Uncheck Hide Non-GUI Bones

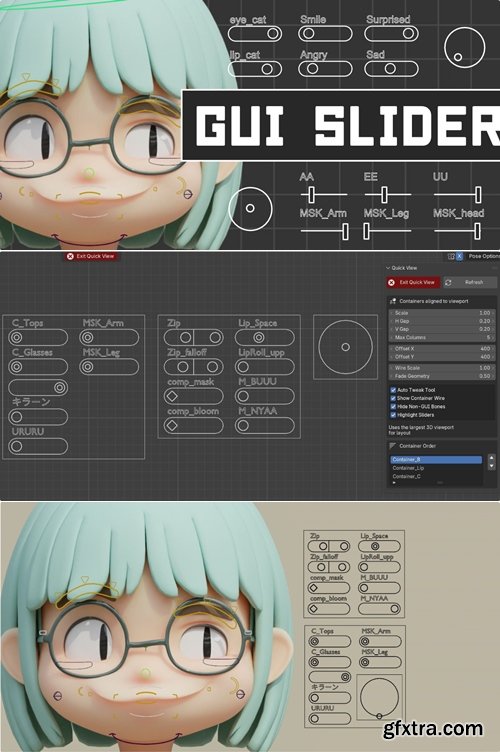[393, 406]
